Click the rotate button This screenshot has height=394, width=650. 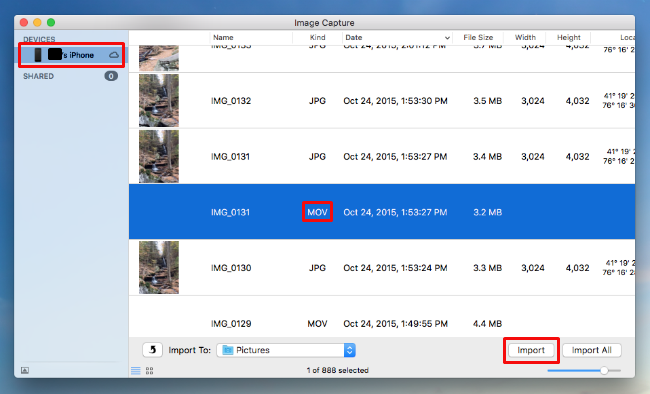pos(152,350)
